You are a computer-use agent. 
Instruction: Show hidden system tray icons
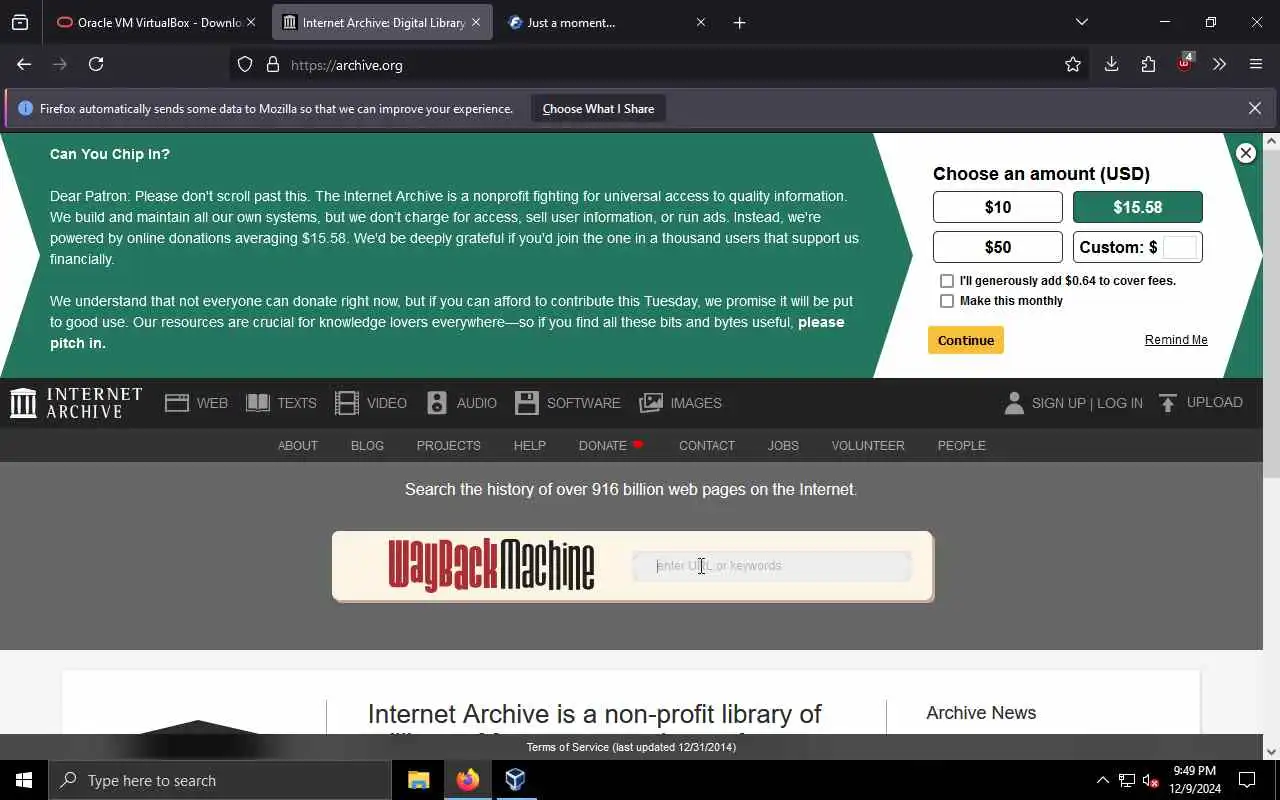[1102, 780]
